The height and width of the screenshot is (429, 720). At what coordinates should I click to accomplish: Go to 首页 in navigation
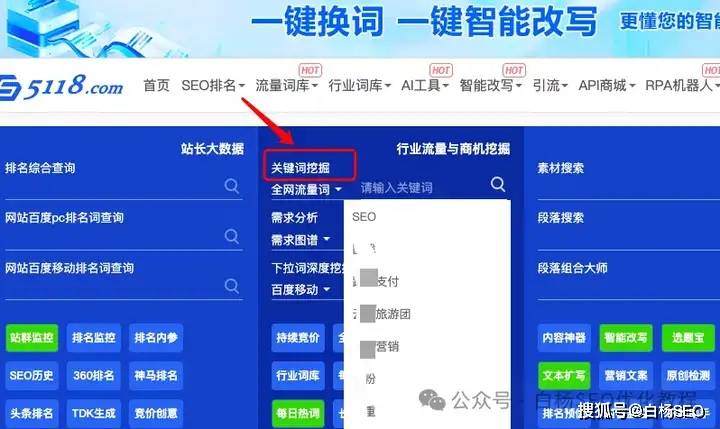156,85
